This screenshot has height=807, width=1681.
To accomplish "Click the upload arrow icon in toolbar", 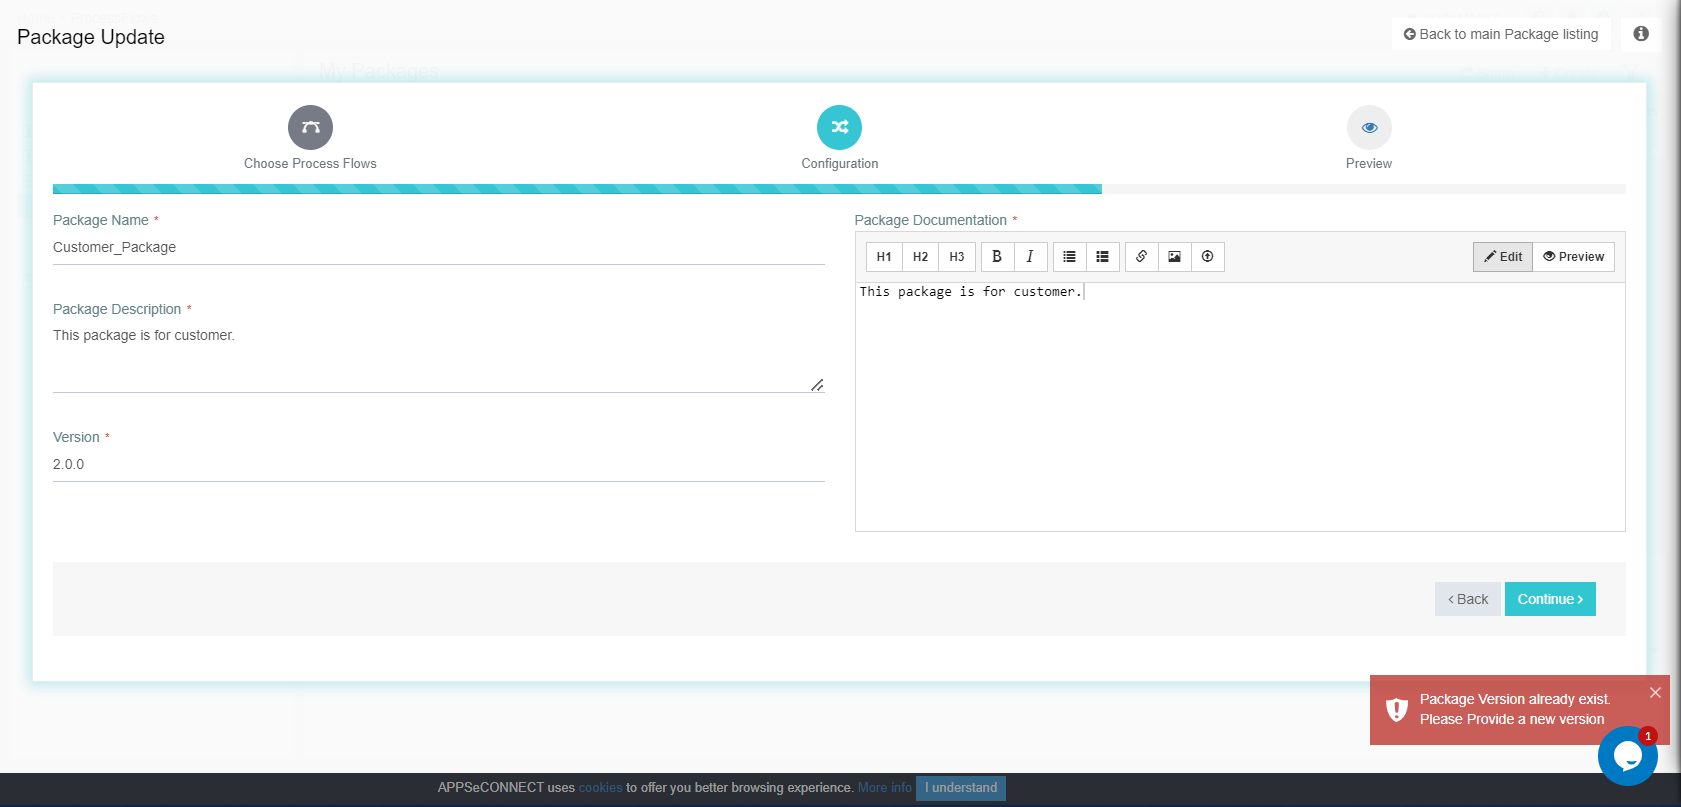I will pos(1207,257).
